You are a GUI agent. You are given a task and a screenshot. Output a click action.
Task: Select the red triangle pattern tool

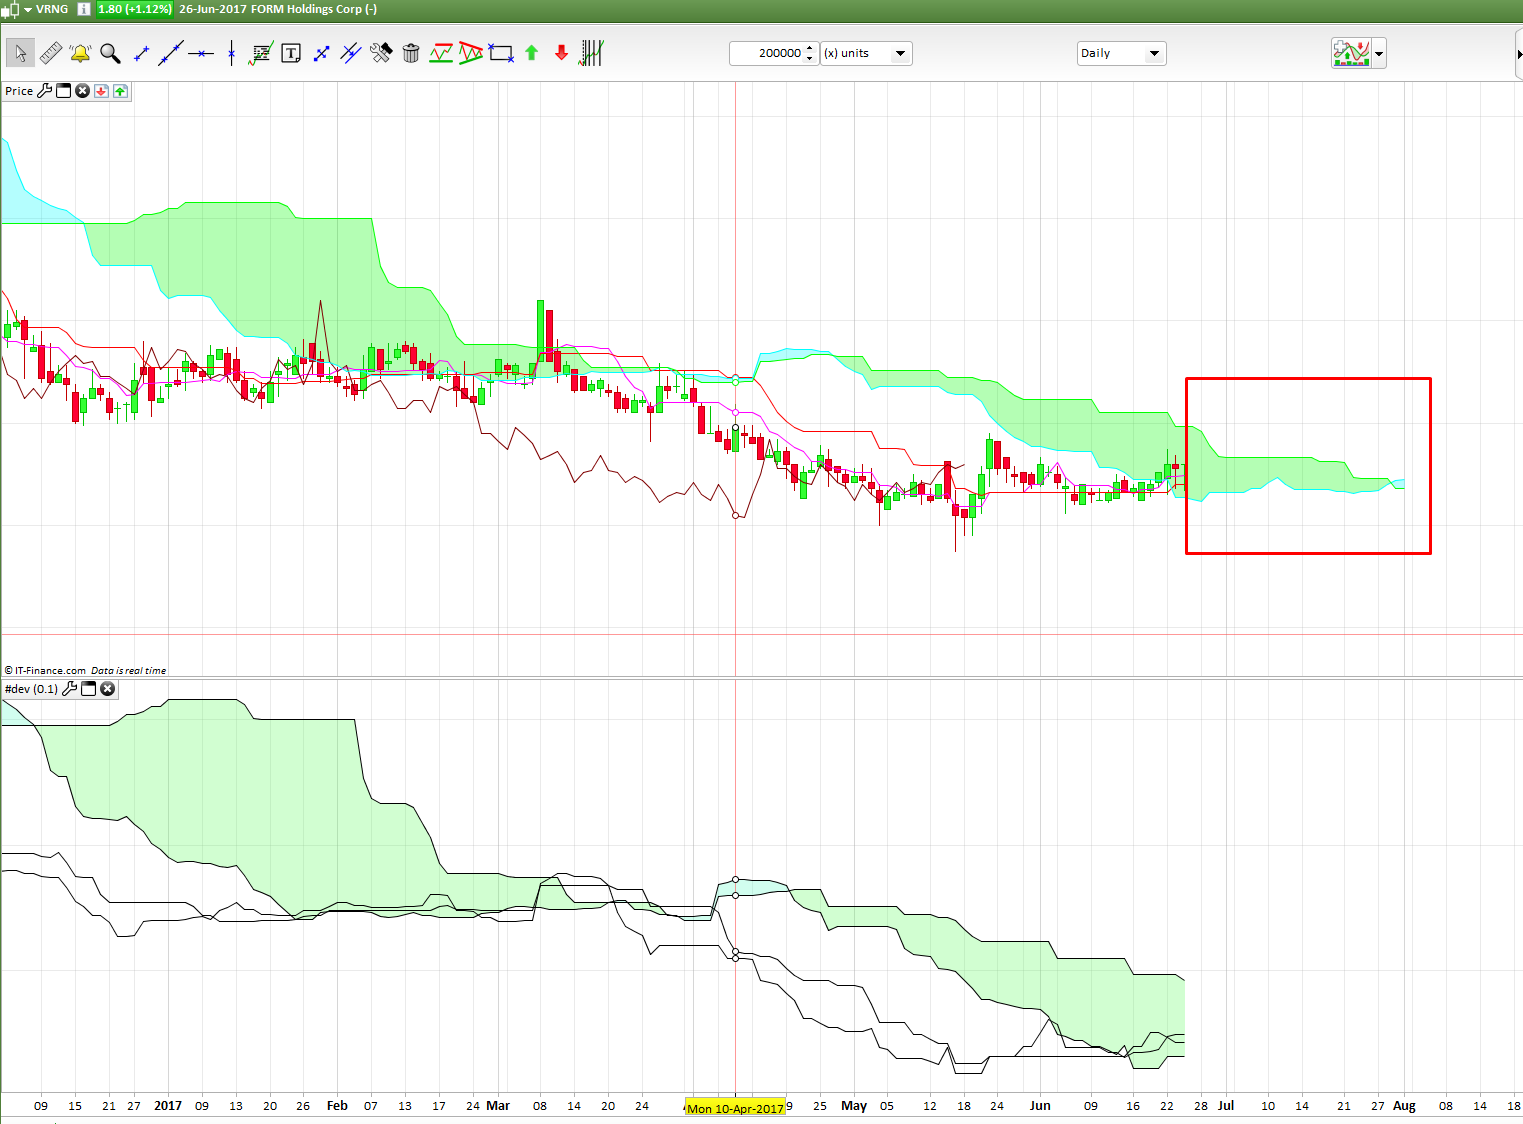pos(471,53)
